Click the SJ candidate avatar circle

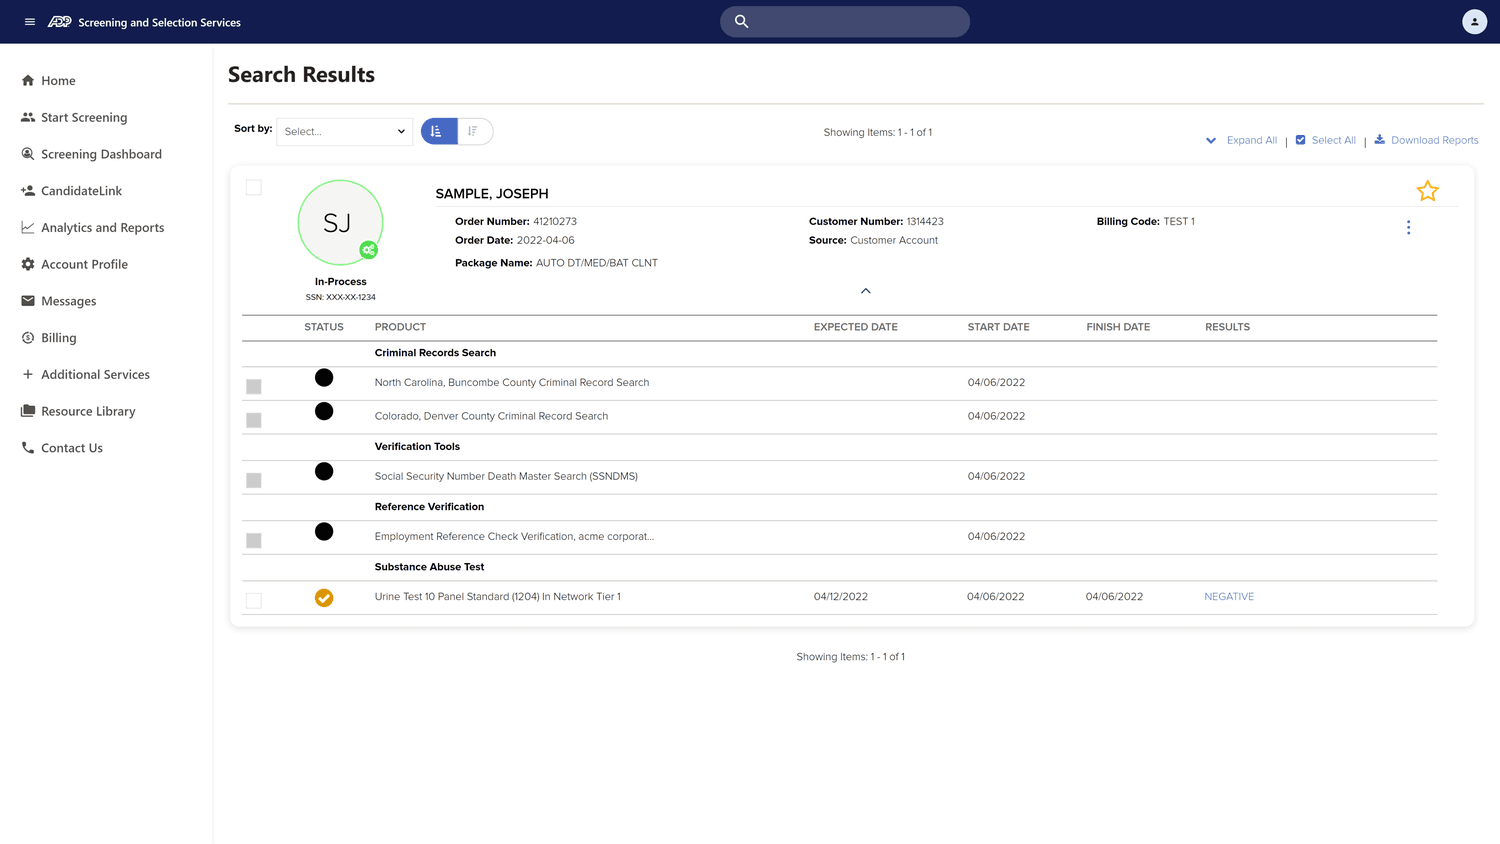(x=340, y=223)
